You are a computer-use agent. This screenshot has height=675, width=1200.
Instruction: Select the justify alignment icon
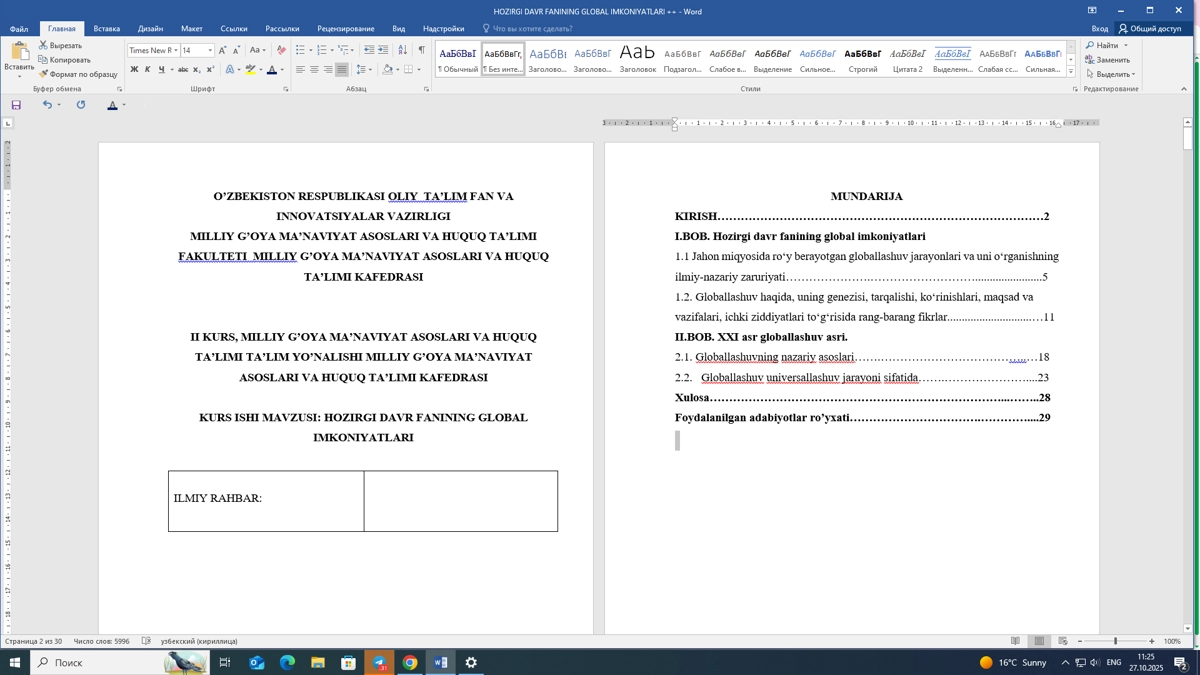341,70
